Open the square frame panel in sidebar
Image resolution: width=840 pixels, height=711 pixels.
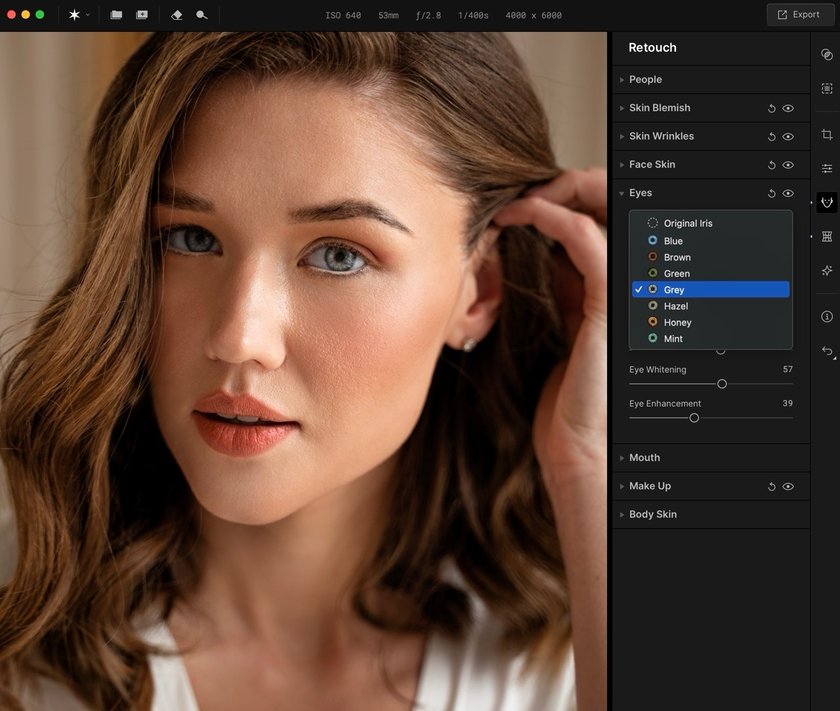(x=827, y=88)
